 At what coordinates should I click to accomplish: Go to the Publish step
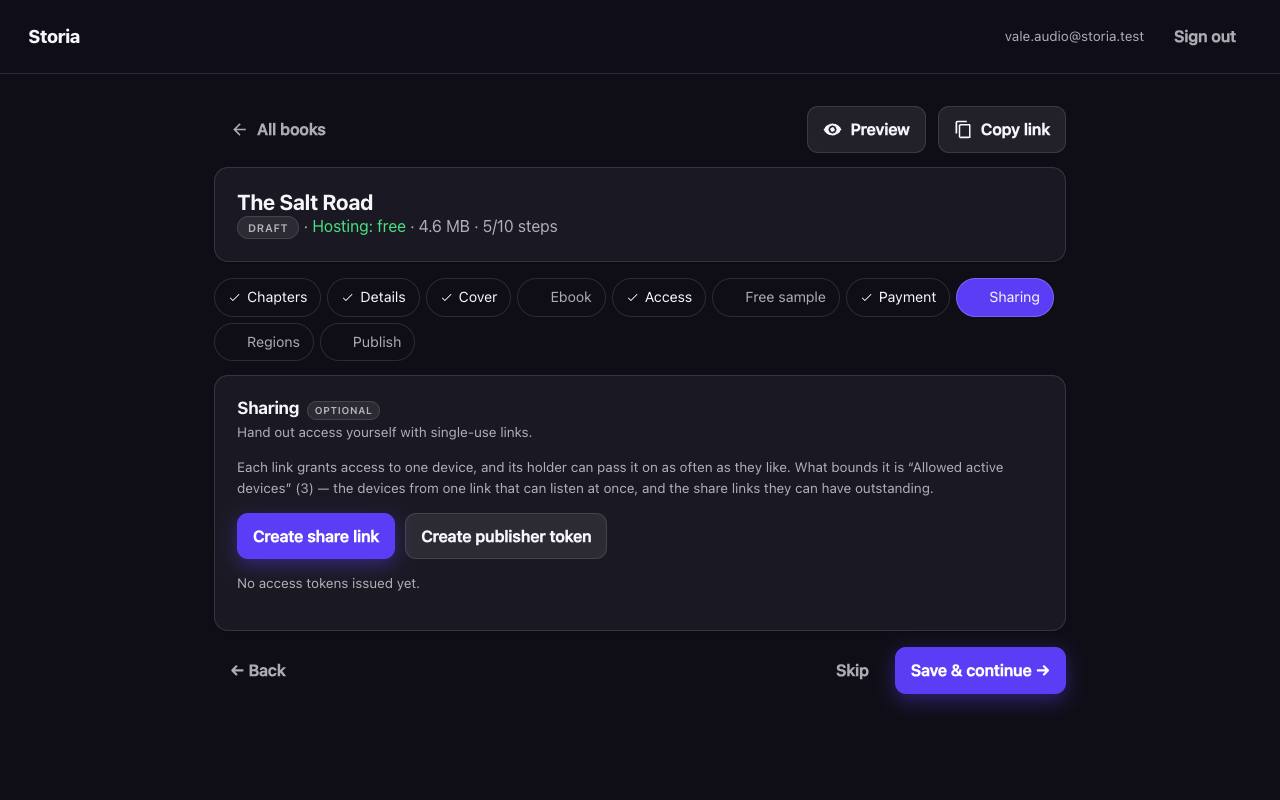pyautogui.click(x=367, y=342)
